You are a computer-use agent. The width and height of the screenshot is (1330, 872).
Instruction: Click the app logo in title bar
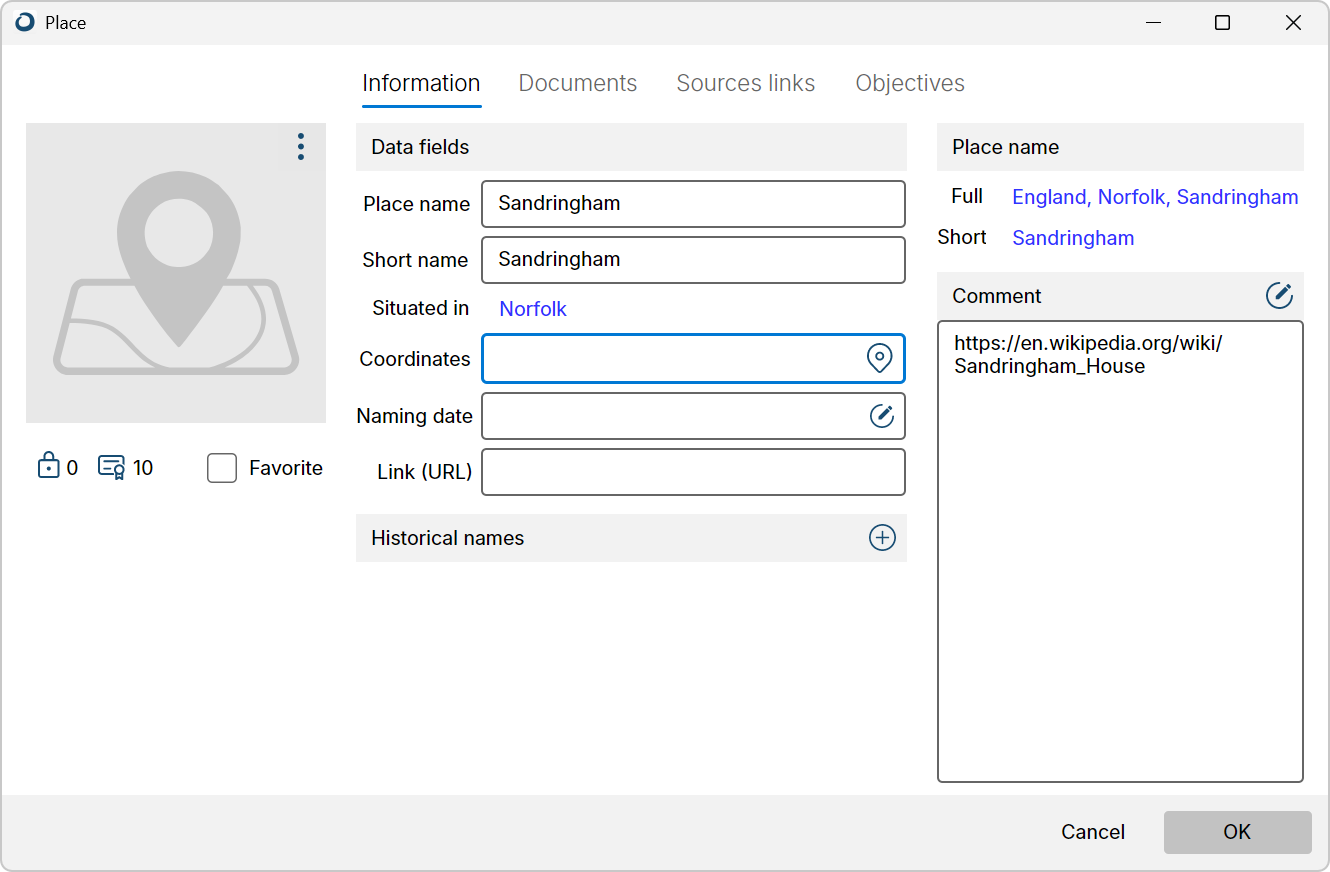25,22
